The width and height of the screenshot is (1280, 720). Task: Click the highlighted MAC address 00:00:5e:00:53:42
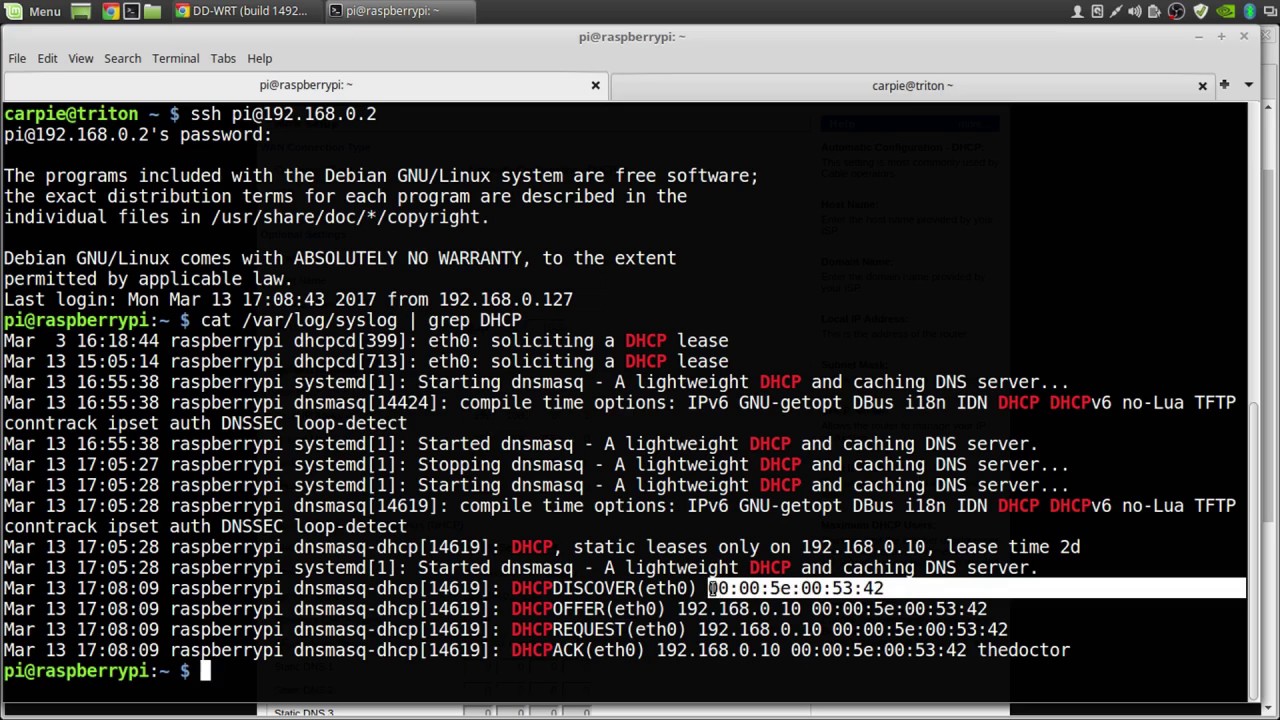click(x=796, y=588)
